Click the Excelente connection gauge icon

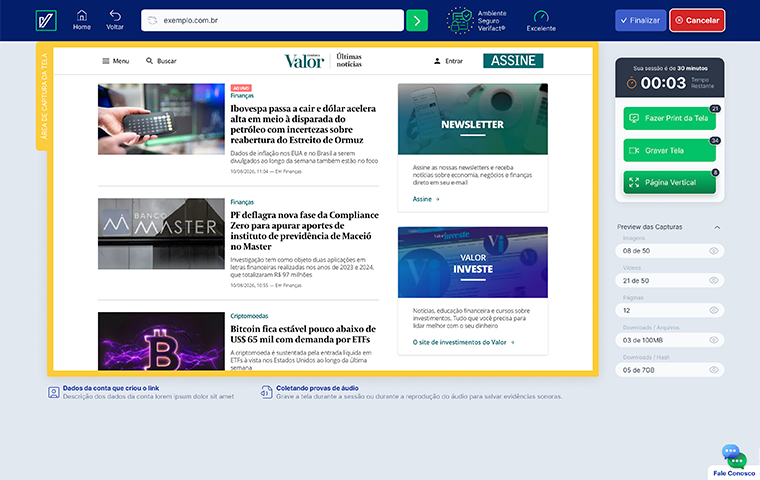pos(541,16)
